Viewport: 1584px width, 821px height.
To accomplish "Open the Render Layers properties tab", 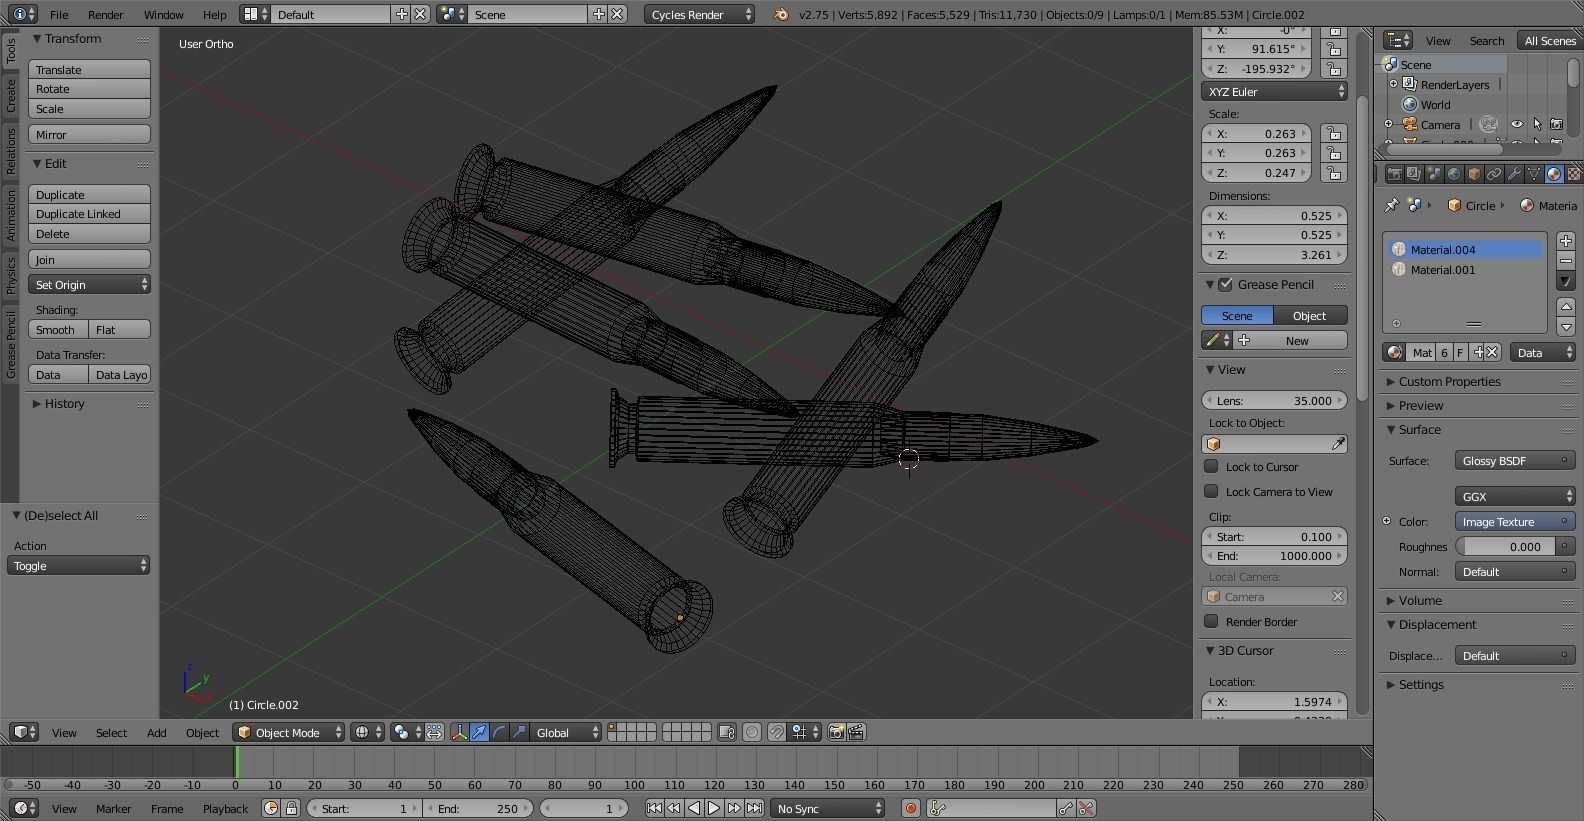I will pyautogui.click(x=1414, y=174).
